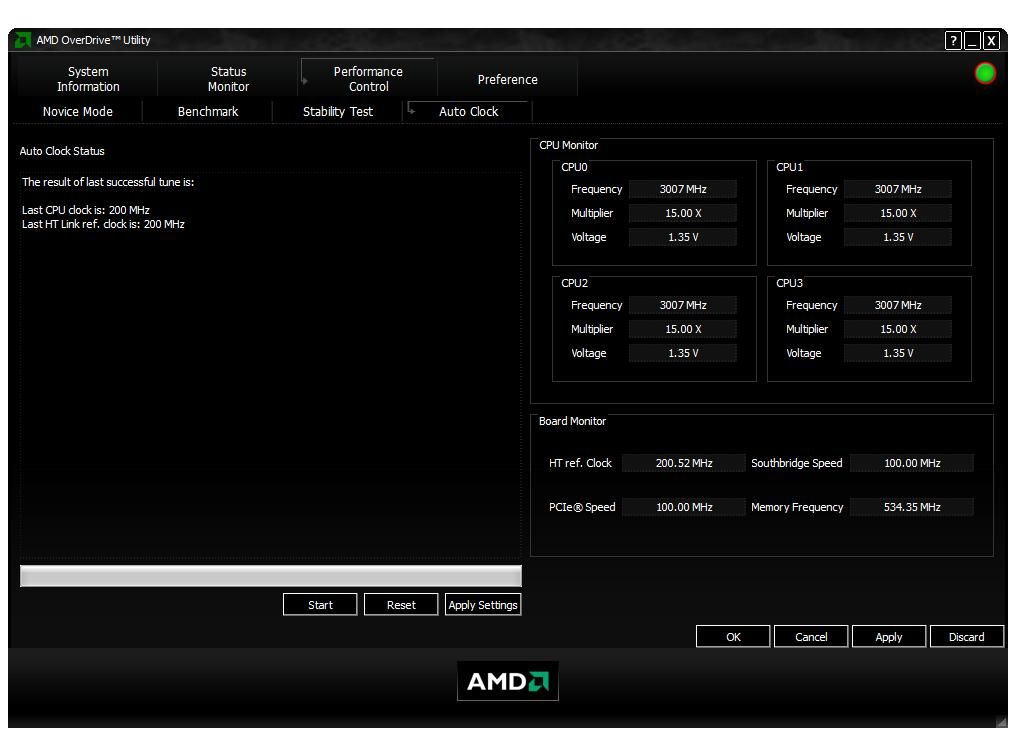Start the auto clock tuning

[320, 604]
